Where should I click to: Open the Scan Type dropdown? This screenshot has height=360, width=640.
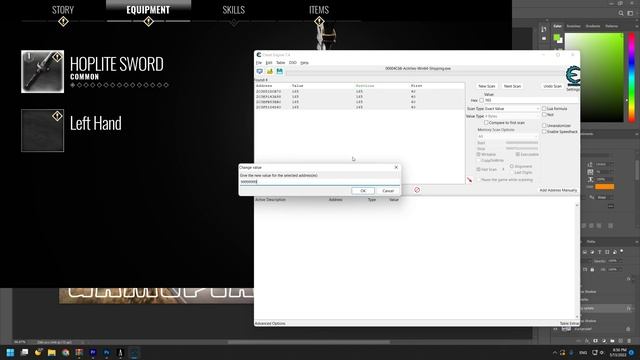pyautogui.click(x=512, y=109)
